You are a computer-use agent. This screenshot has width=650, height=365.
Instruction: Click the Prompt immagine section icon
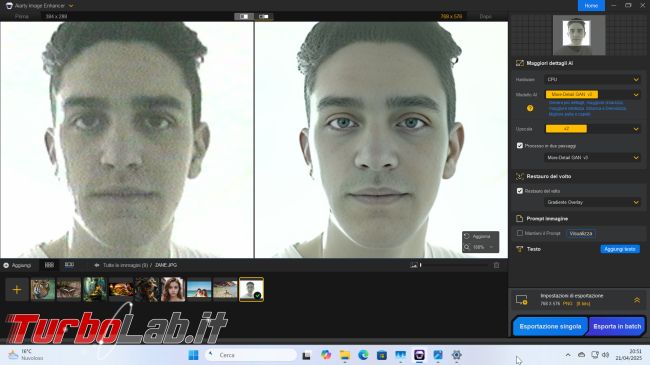[519, 219]
